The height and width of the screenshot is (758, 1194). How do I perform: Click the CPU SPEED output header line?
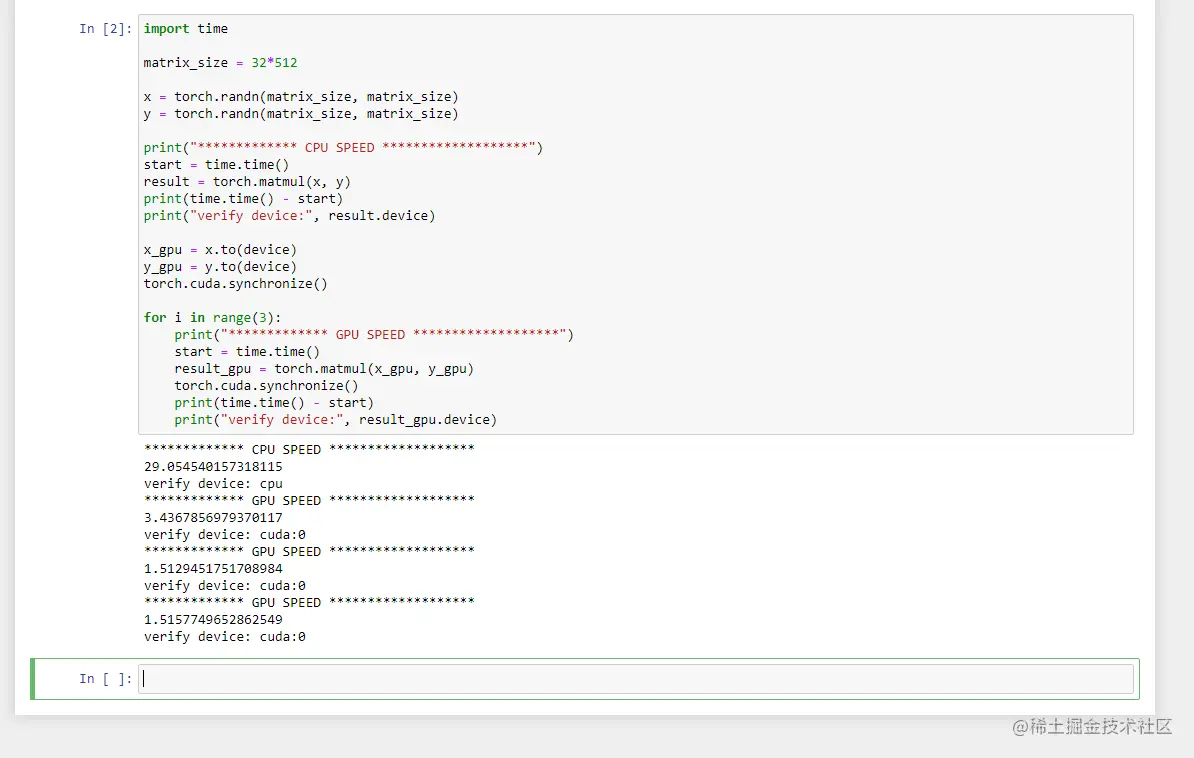tap(309, 449)
